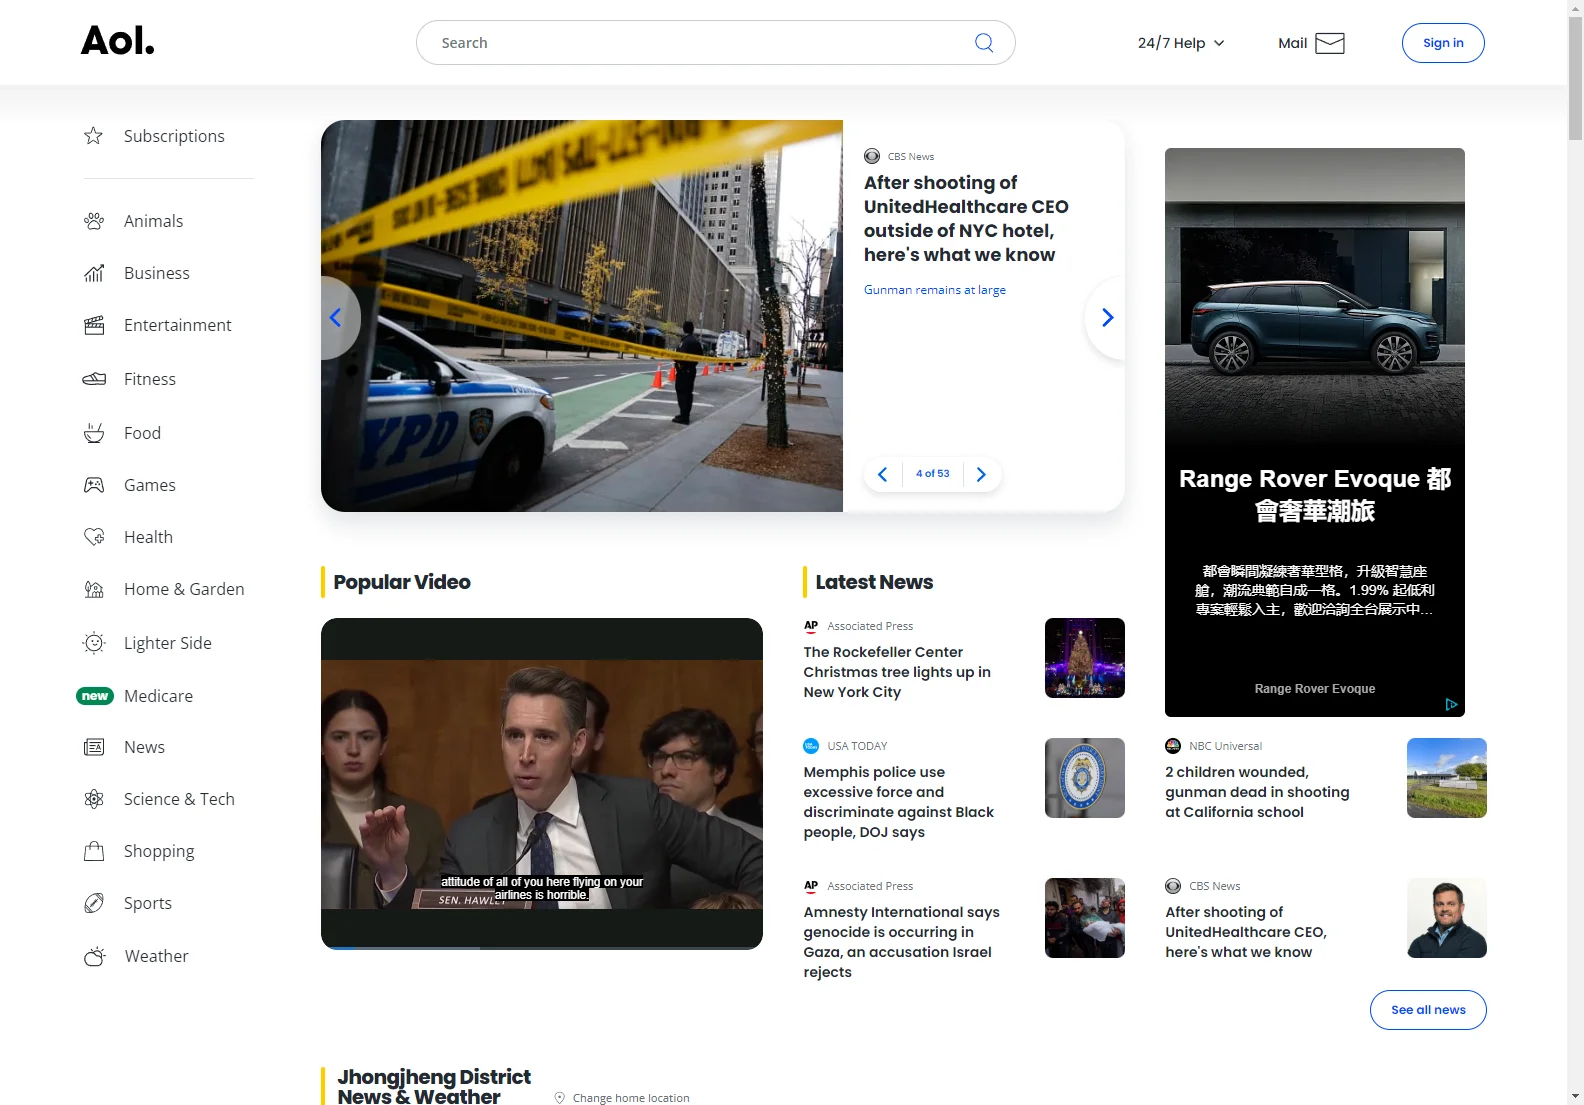Expand the 24/7 Help dropdown
The width and height of the screenshot is (1584, 1105).
click(x=1181, y=43)
